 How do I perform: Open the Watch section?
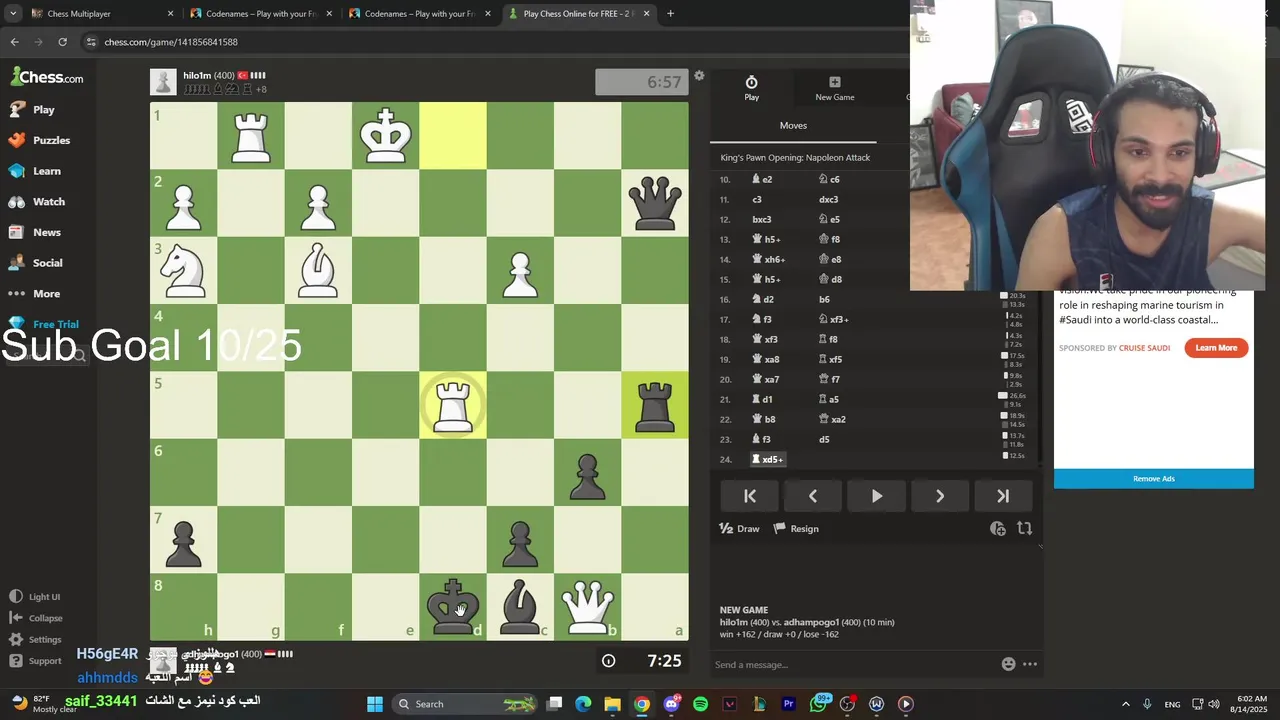coord(37,202)
